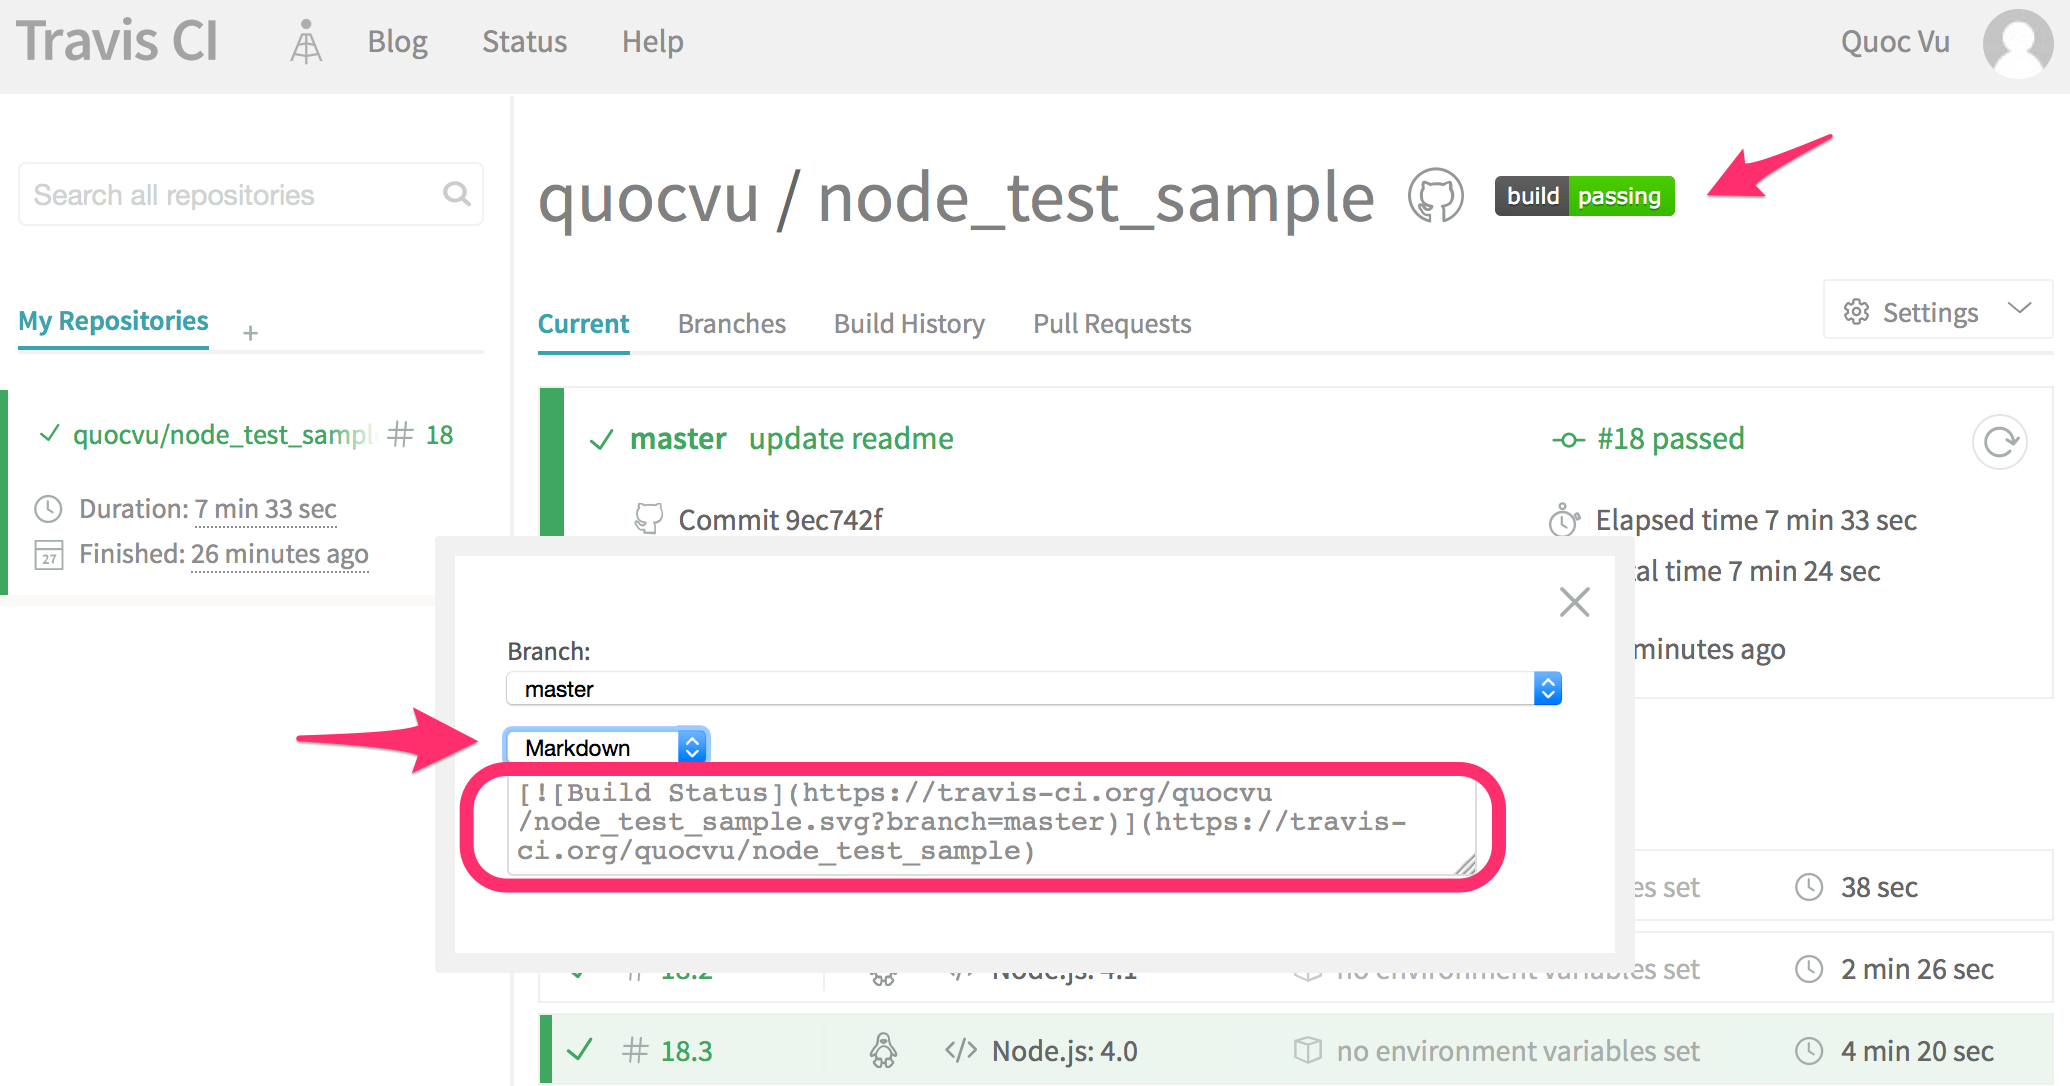This screenshot has height=1086, width=2070.
Task: Click the 26 minutes ago finished text
Action: click(279, 554)
